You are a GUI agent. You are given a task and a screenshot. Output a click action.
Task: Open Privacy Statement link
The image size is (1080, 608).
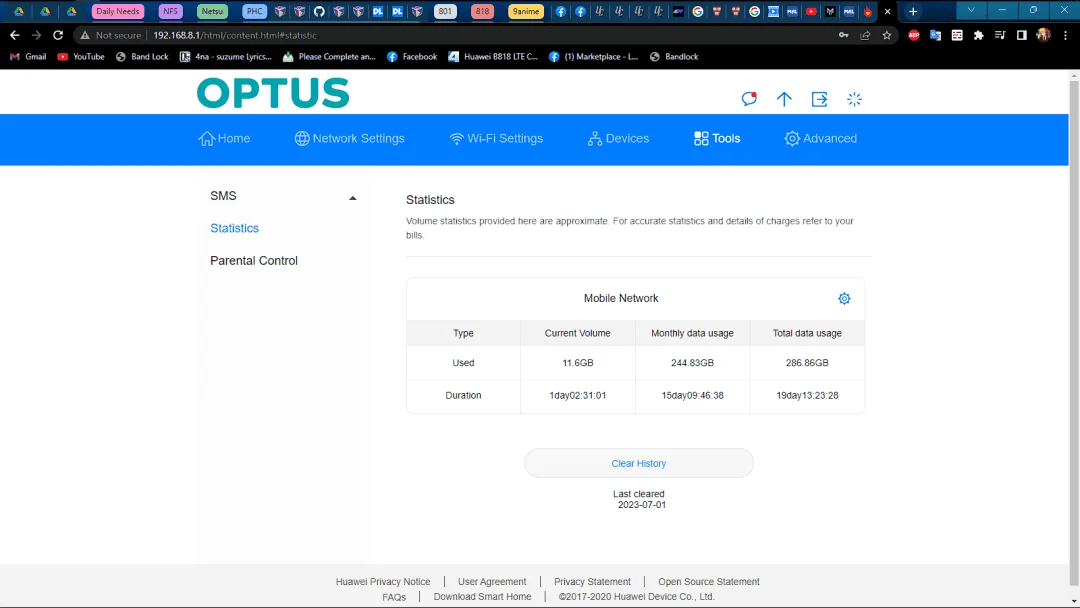click(592, 582)
